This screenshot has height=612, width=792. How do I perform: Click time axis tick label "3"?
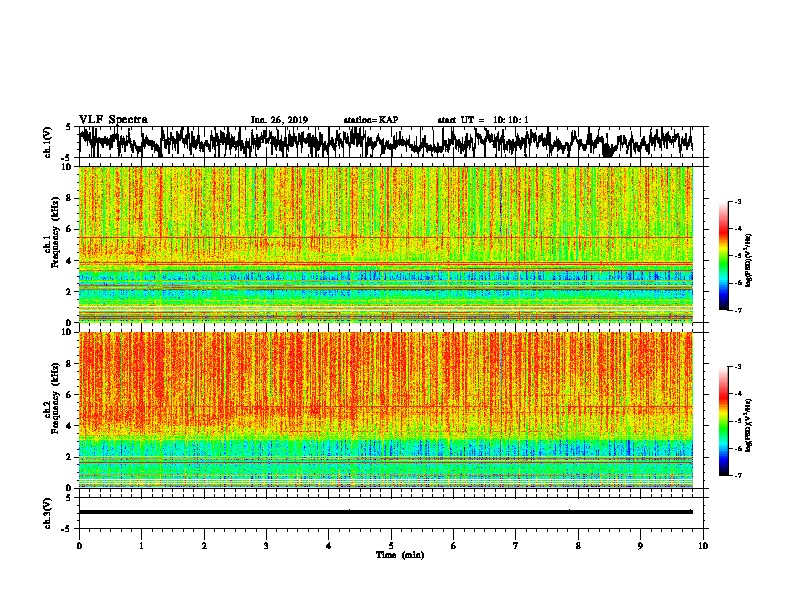click(x=266, y=546)
